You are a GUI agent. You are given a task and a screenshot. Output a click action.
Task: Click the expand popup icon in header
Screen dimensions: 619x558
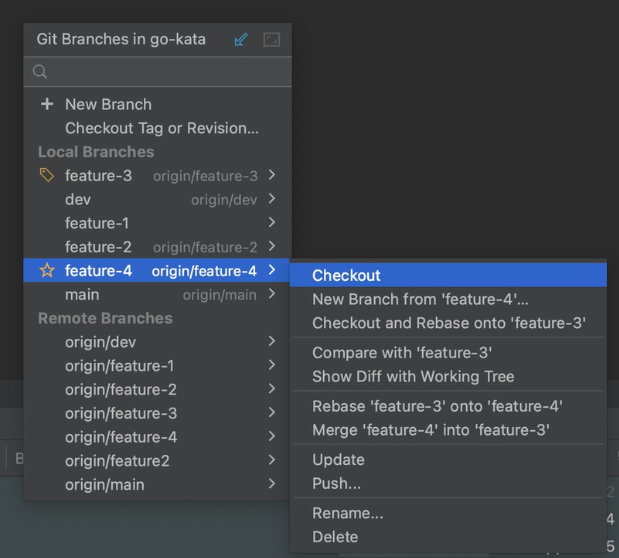[x=271, y=40]
